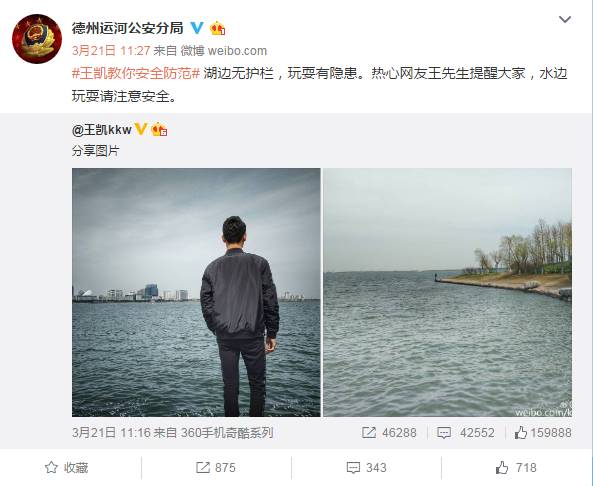This screenshot has width=593, height=486.
Task: Open 德州运河公安分局 account name link
Action: coord(127,28)
